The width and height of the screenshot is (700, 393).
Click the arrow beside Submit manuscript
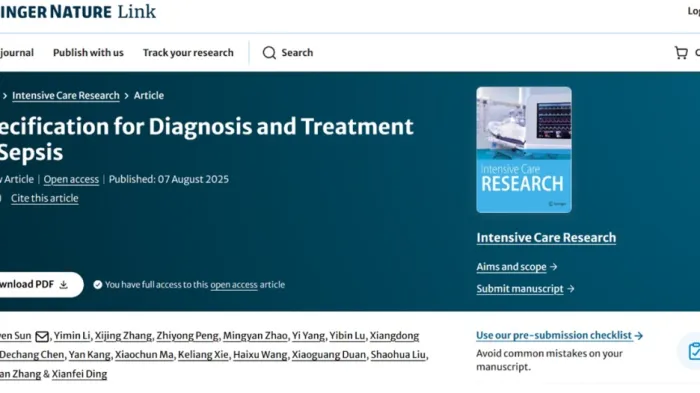pyautogui.click(x=571, y=289)
